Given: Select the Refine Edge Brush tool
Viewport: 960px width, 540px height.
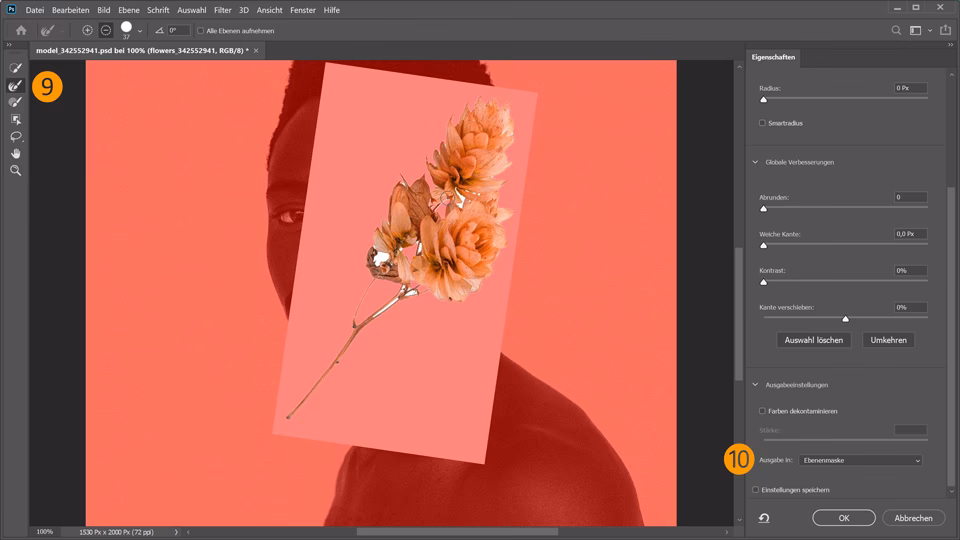Looking at the screenshot, I should pyautogui.click(x=16, y=86).
